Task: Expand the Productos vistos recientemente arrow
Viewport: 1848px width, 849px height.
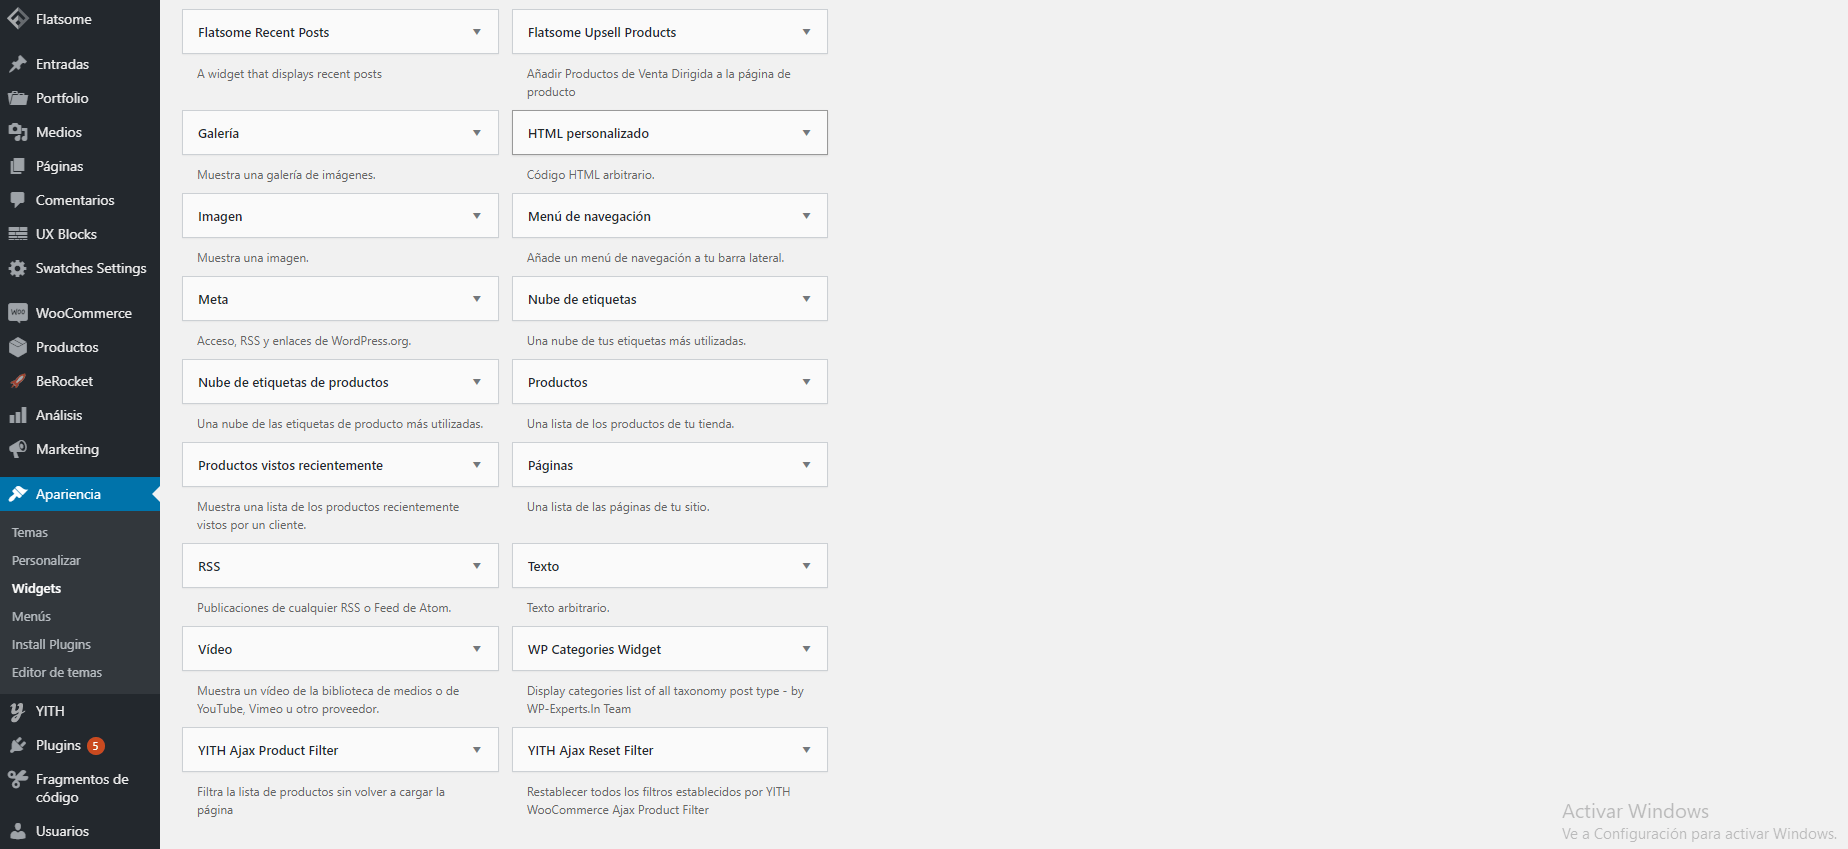Action: [x=476, y=465]
